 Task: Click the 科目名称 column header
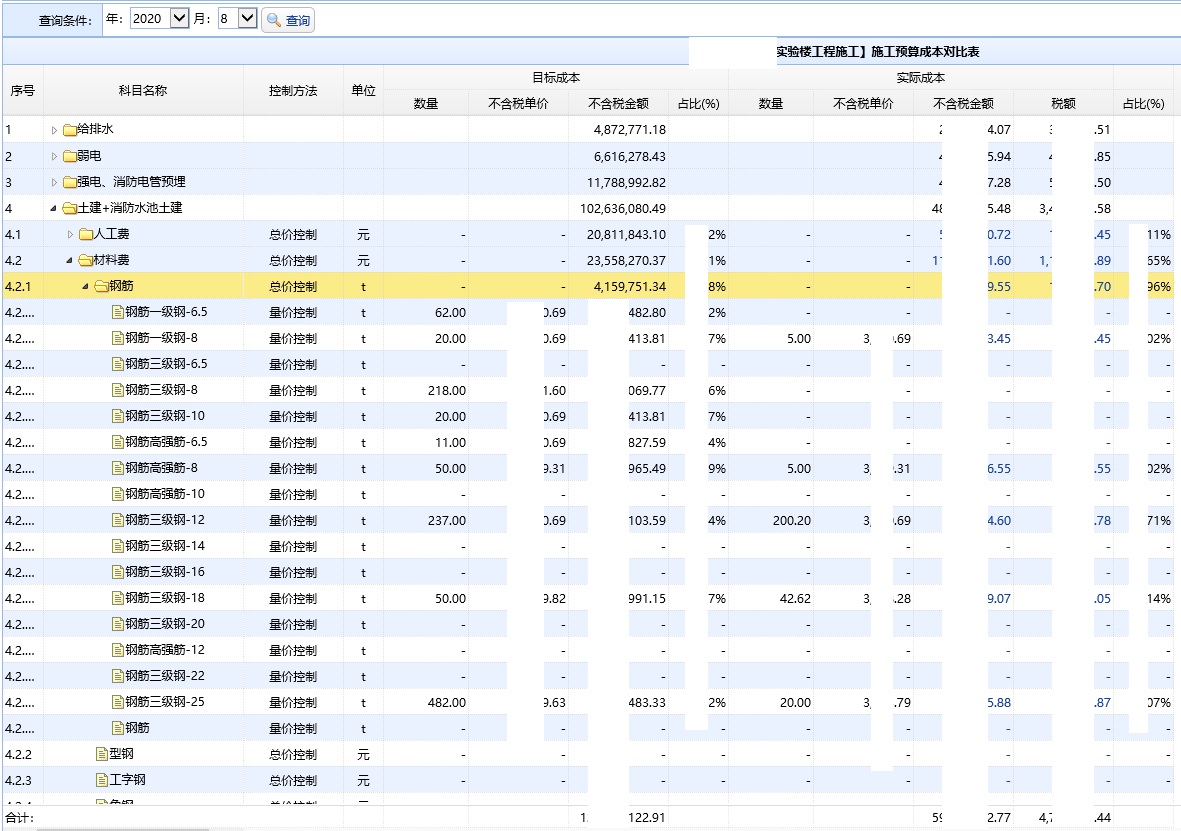(143, 90)
